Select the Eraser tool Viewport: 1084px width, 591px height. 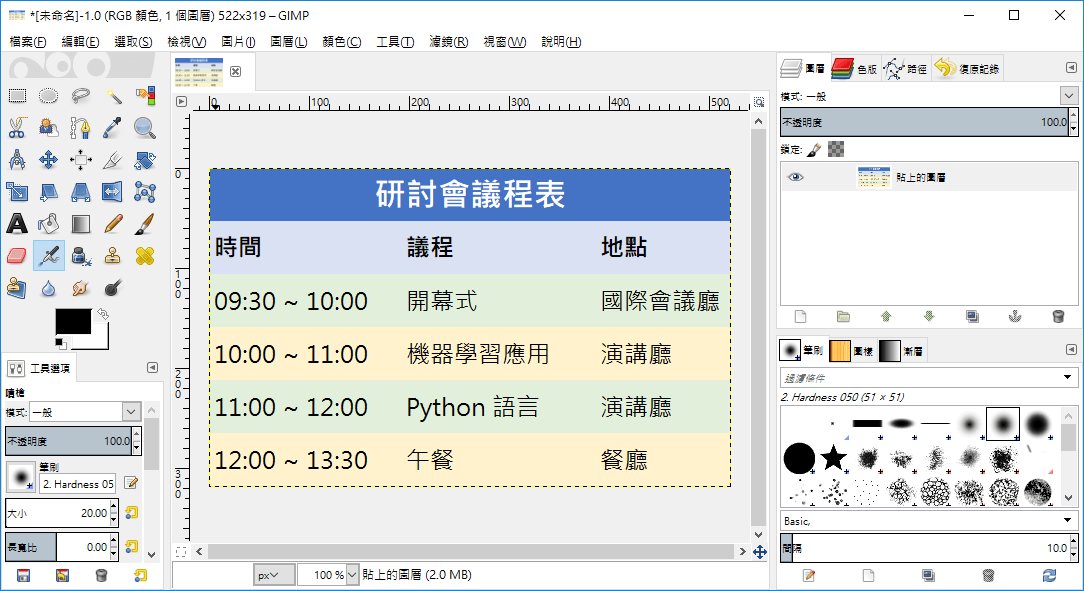17,256
